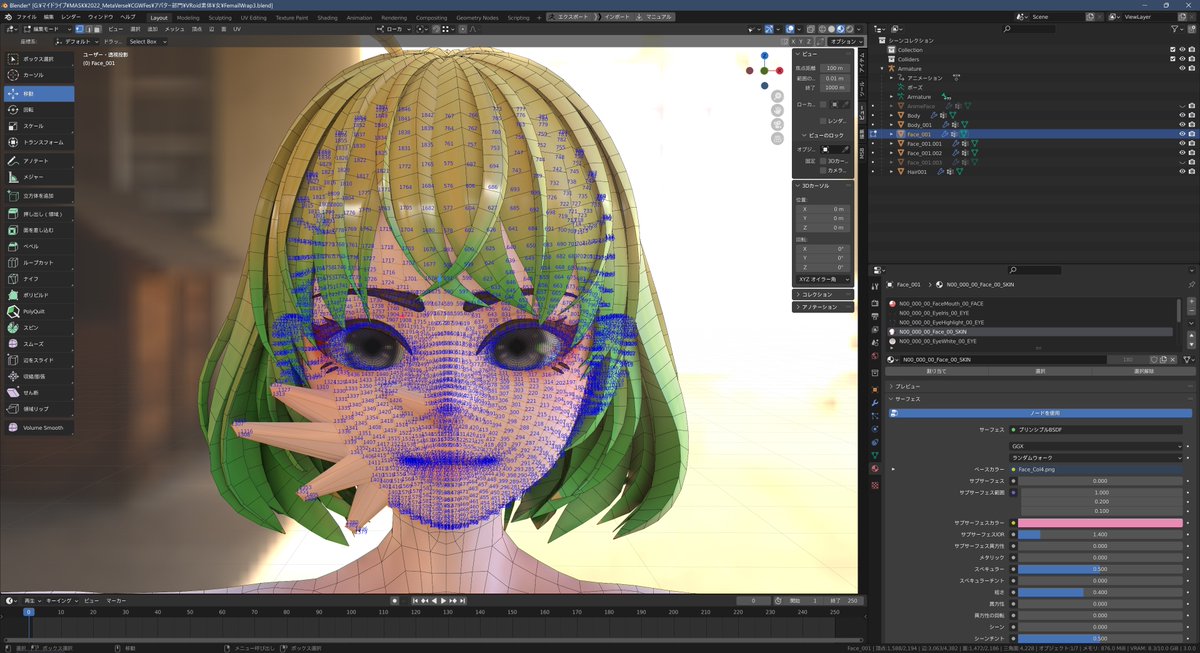Switch to the Sculpting workspace tab
This screenshot has height=653, width=1200.
point(220,17)
